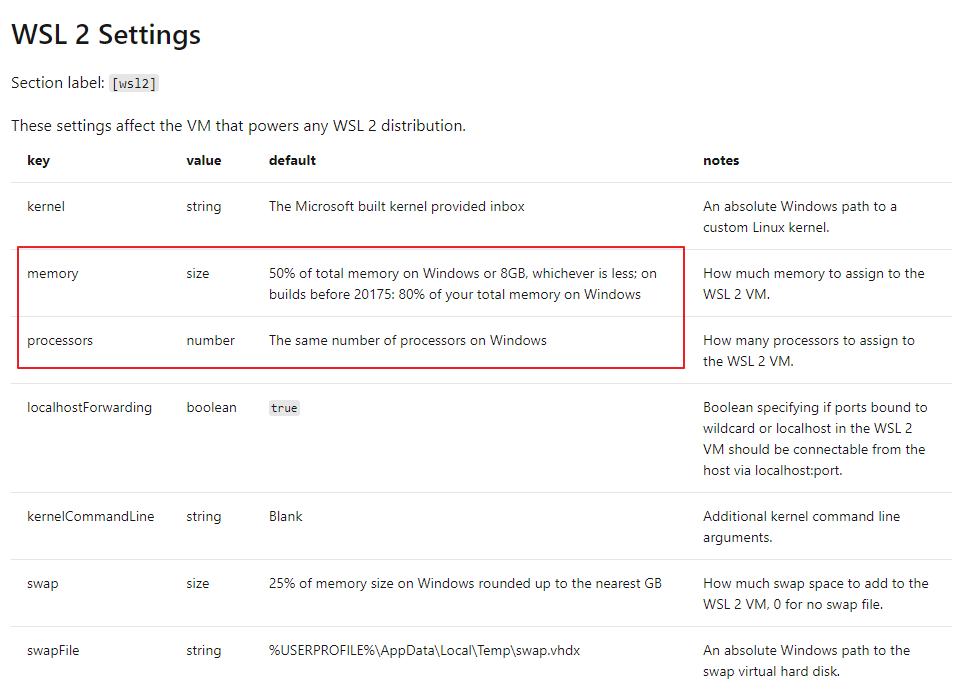
Task: Click the 'kernel' key cell
Action: (46, 206)
